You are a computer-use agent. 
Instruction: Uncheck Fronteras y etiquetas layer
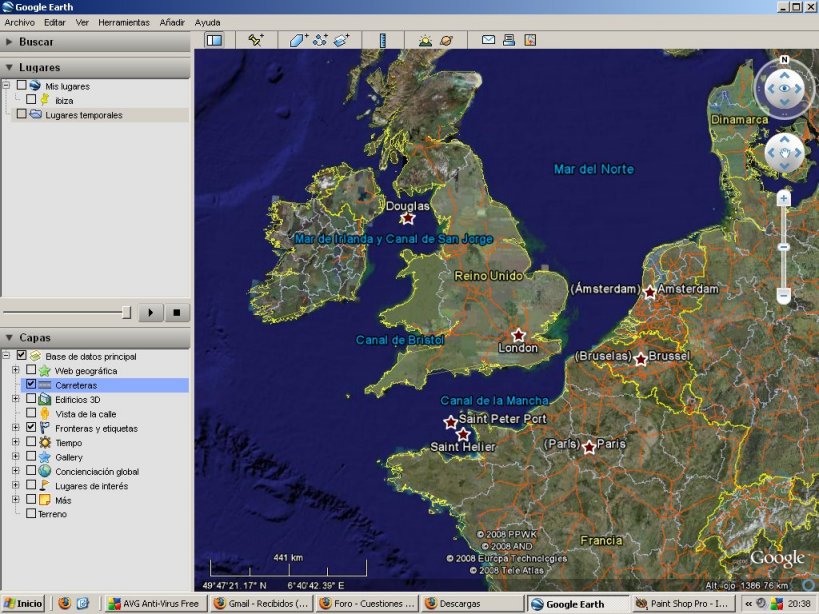tap(31, 427)
